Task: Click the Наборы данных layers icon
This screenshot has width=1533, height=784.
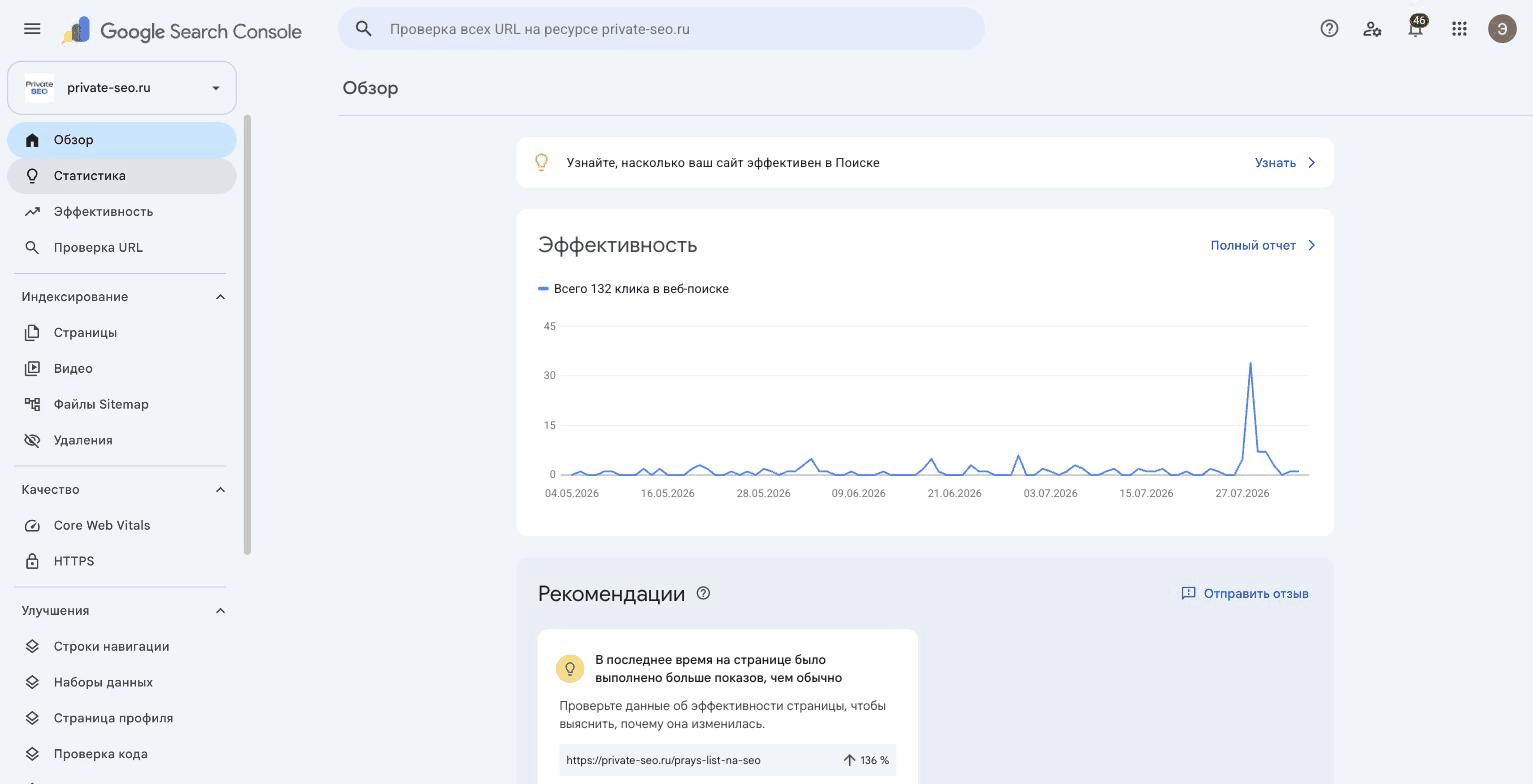Action: (32, 682)
